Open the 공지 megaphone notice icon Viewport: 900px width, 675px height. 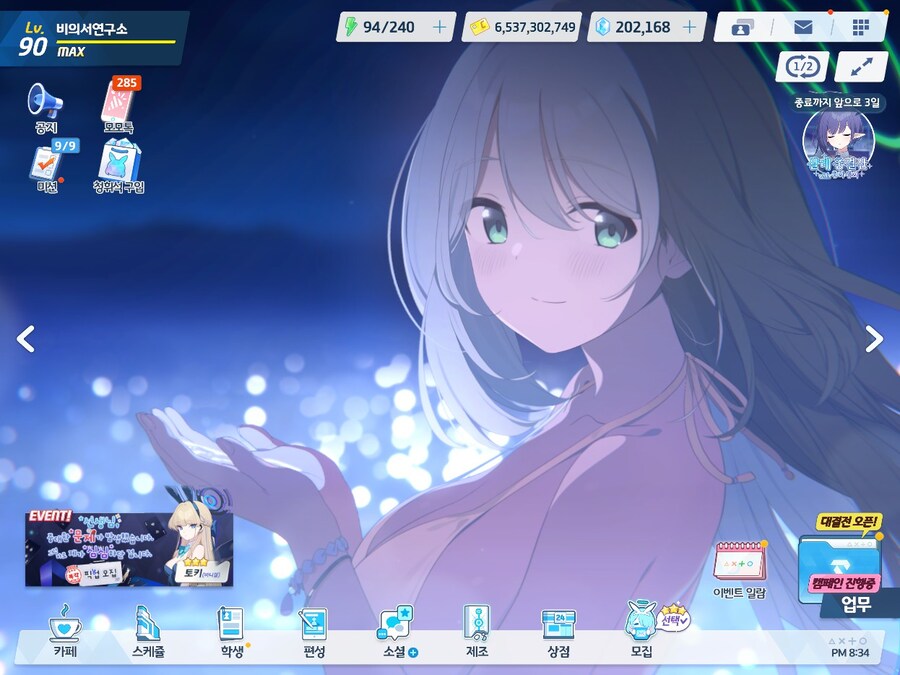[45, 108]
